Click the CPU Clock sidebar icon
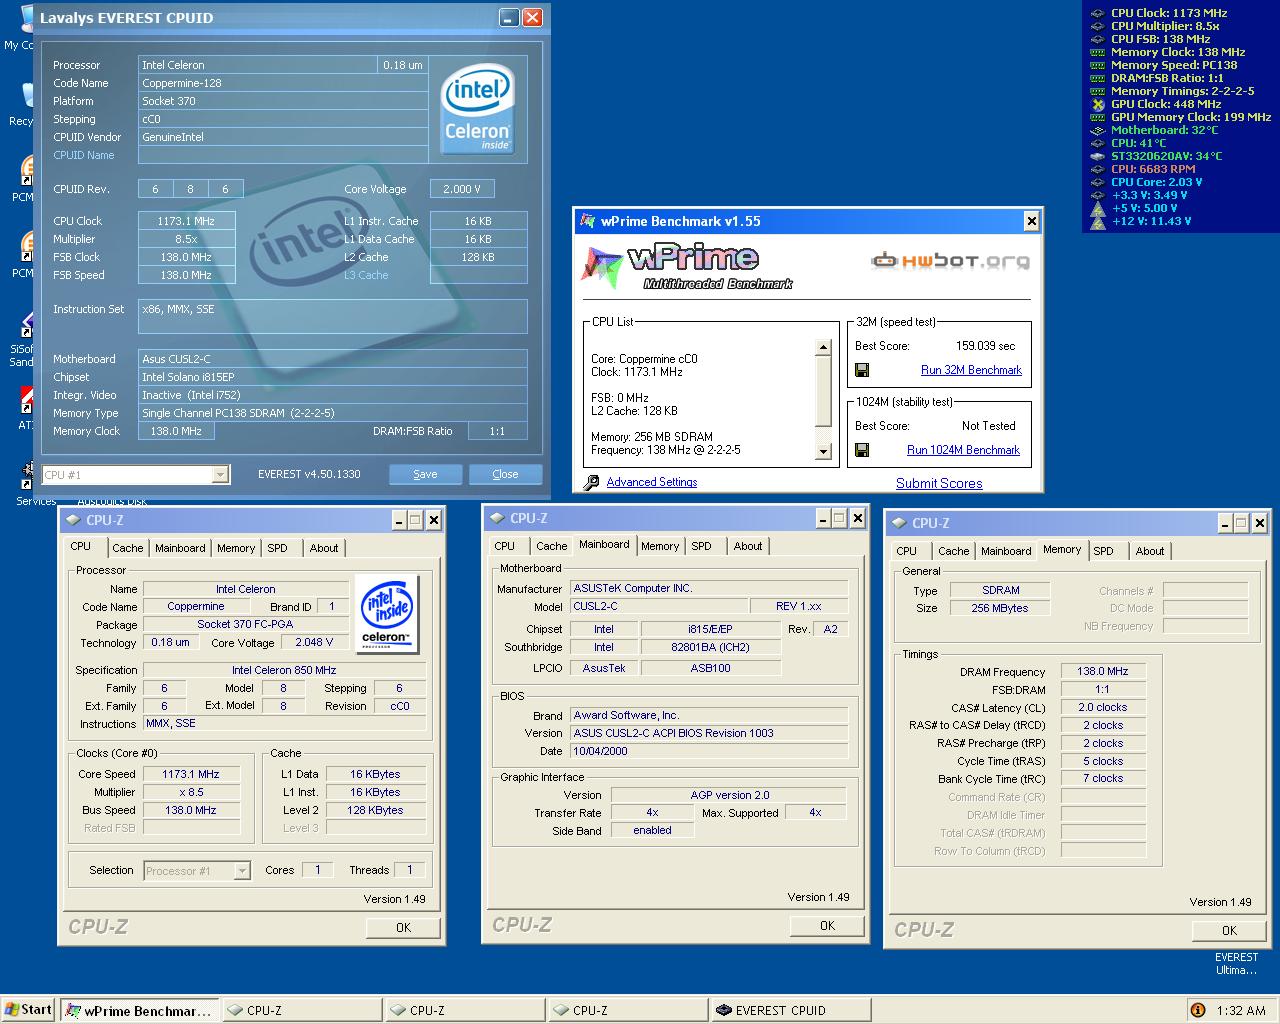 (1097, 13)
